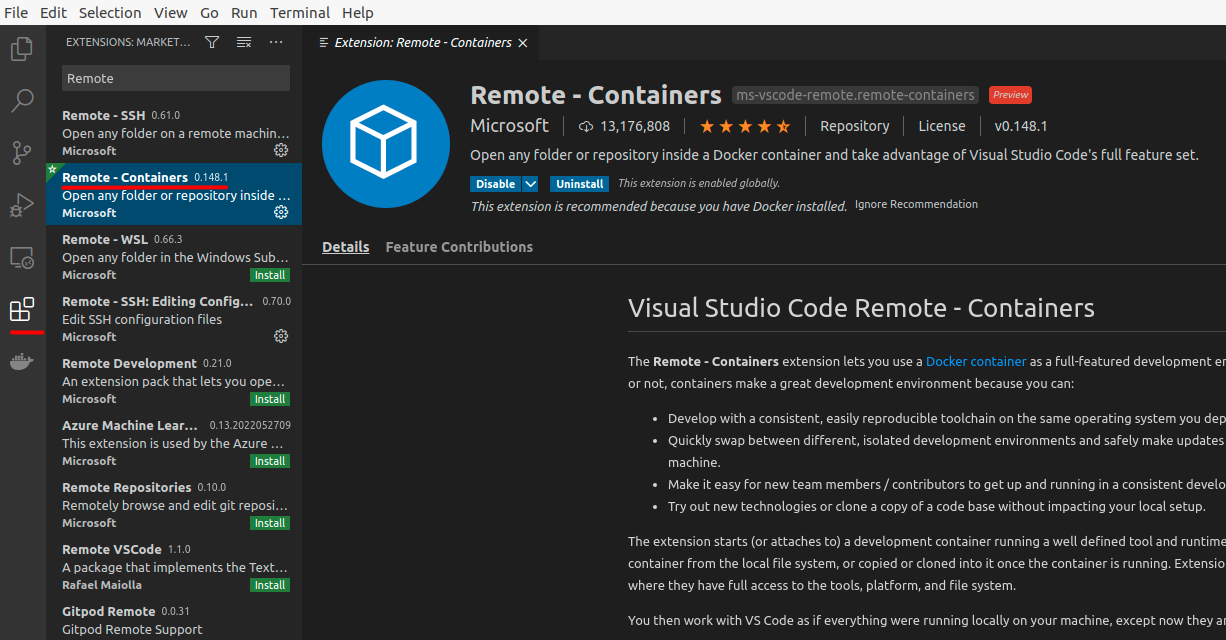Open the extension's Repository link
Screen dimensions: 1226x640
coord(855,126)
